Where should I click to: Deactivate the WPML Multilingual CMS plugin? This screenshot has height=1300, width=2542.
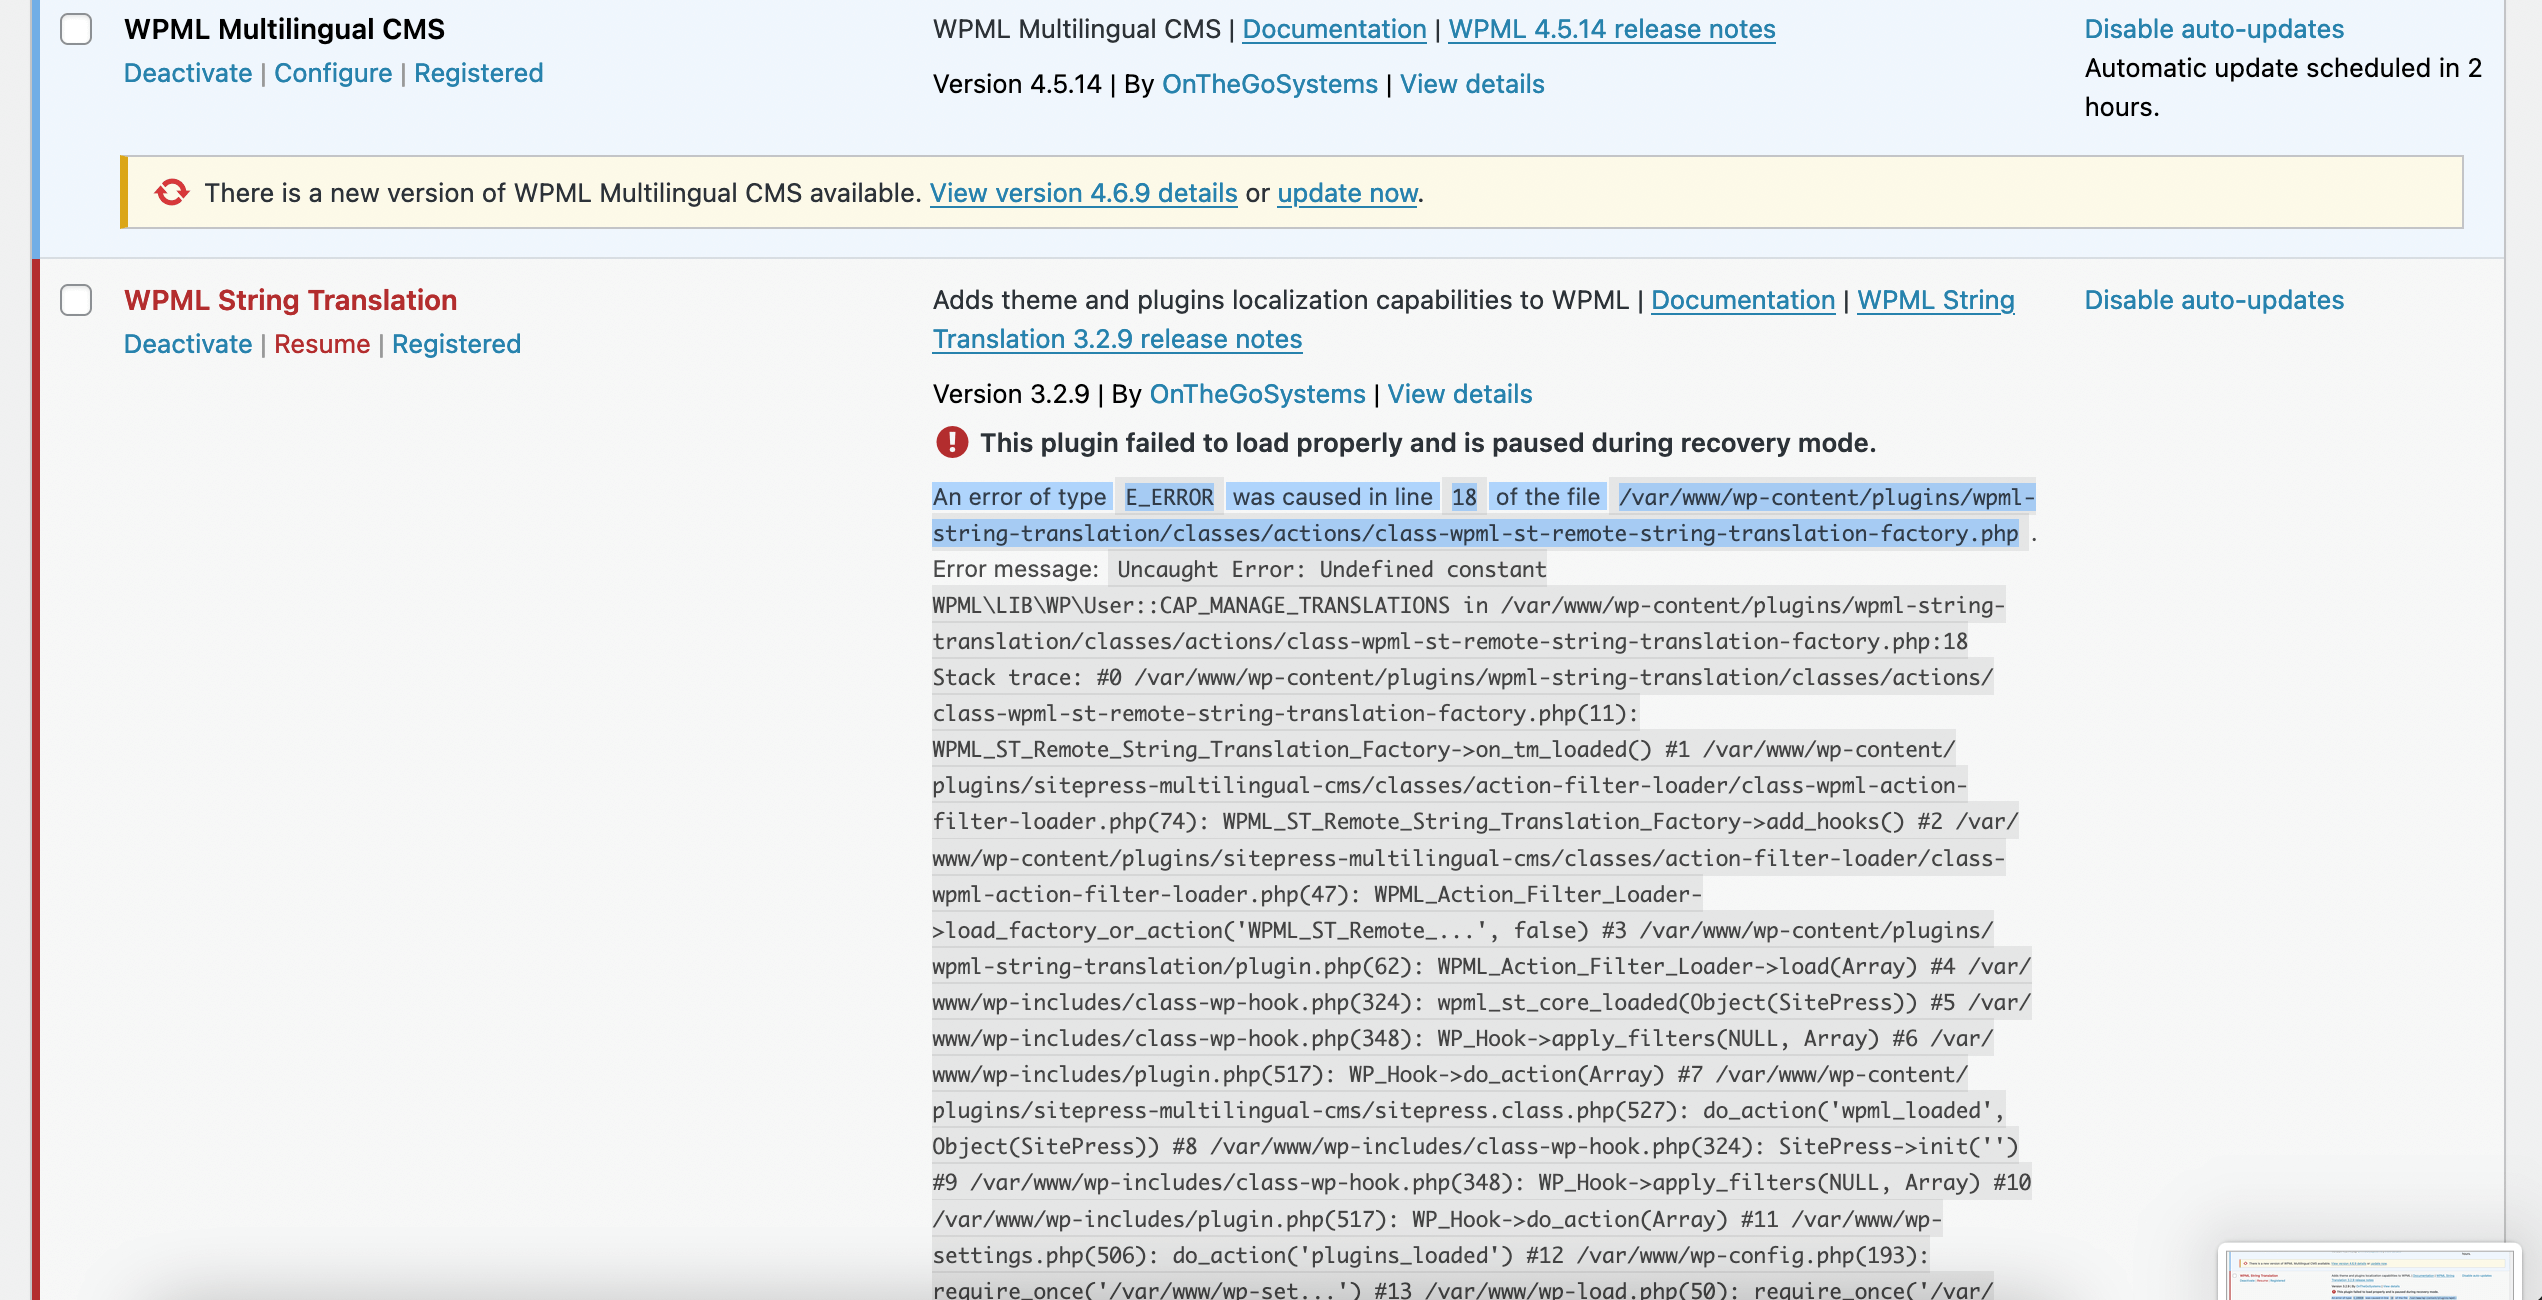tap(188, 73)
